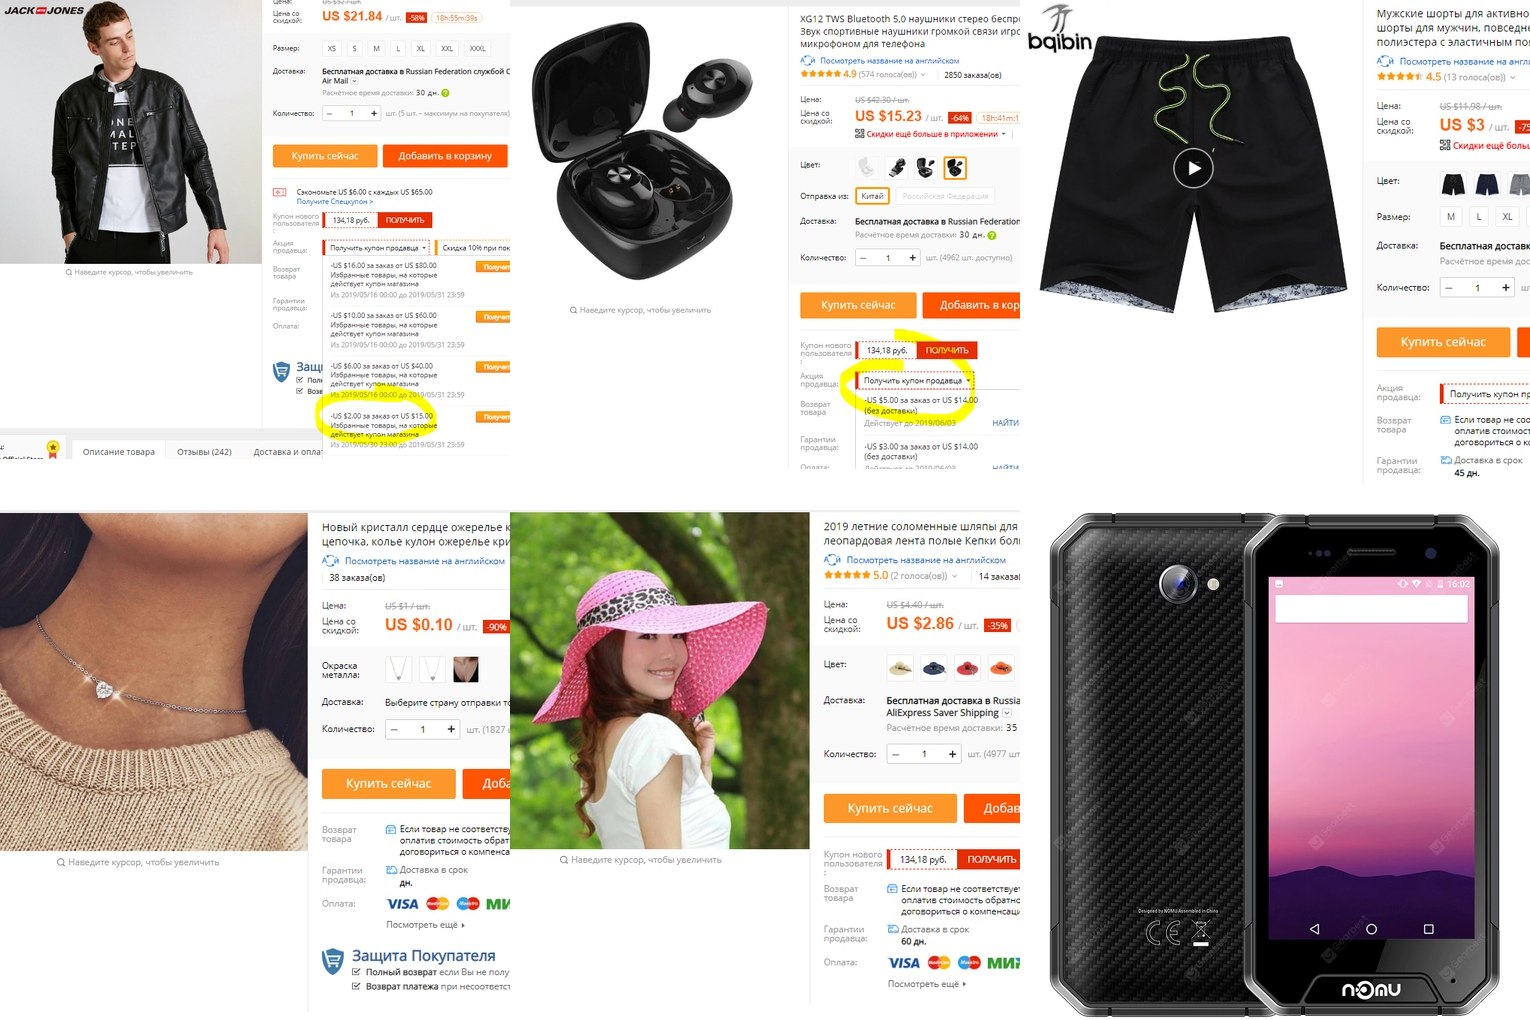Image resolution: width=1530 pixels, height=1020 pixels.
Task: Tap the recent apps square on phone screen
Action: coord(1428,929)
